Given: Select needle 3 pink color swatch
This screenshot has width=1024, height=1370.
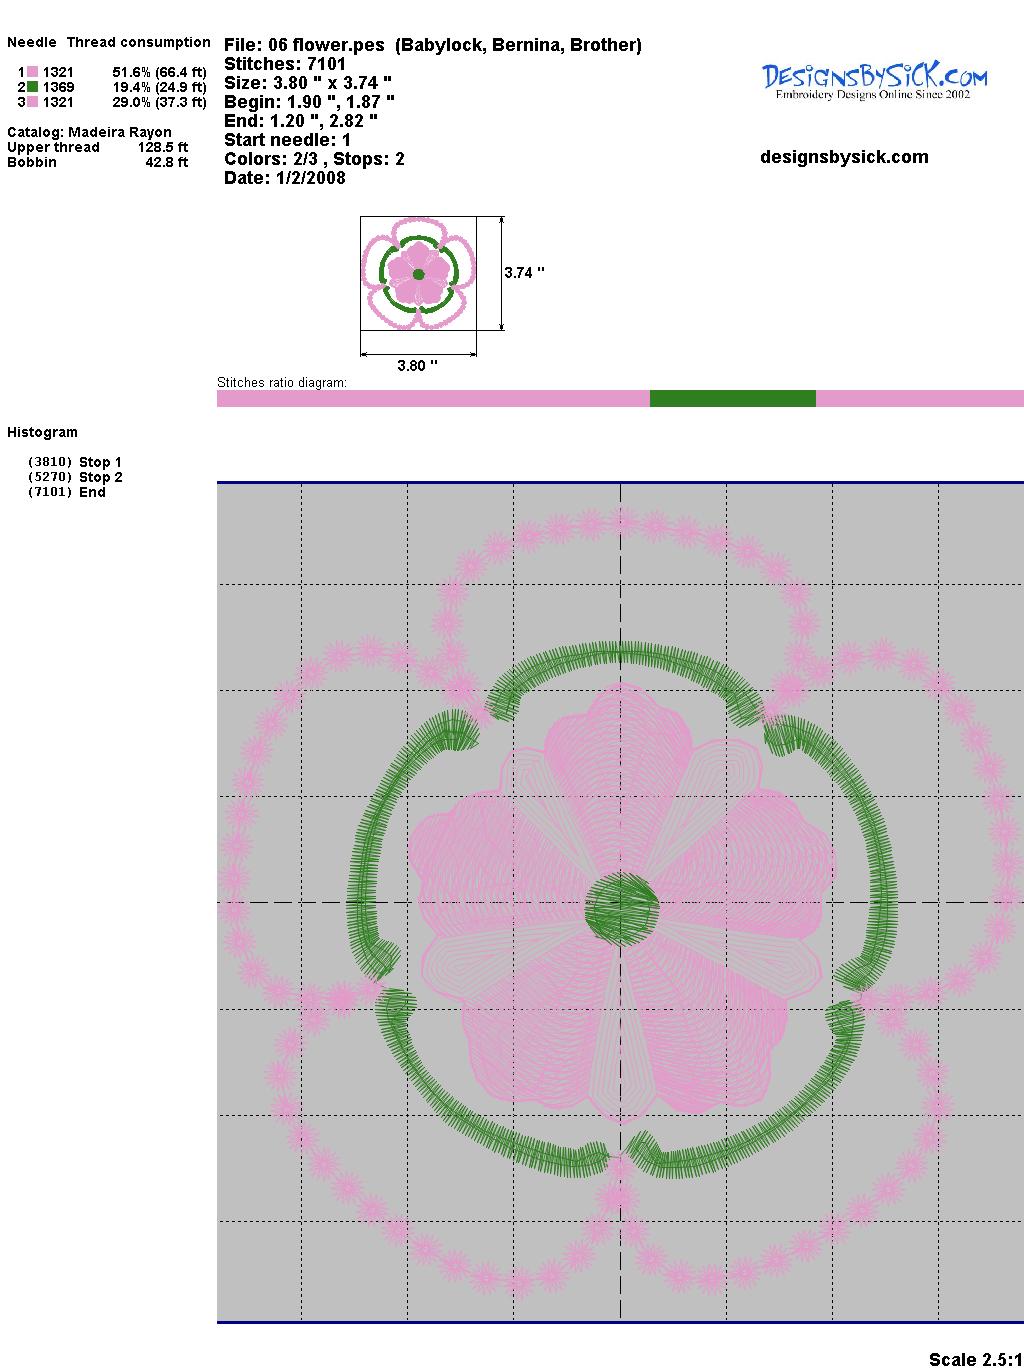Looking at the screenshot, I should point(32,102).
